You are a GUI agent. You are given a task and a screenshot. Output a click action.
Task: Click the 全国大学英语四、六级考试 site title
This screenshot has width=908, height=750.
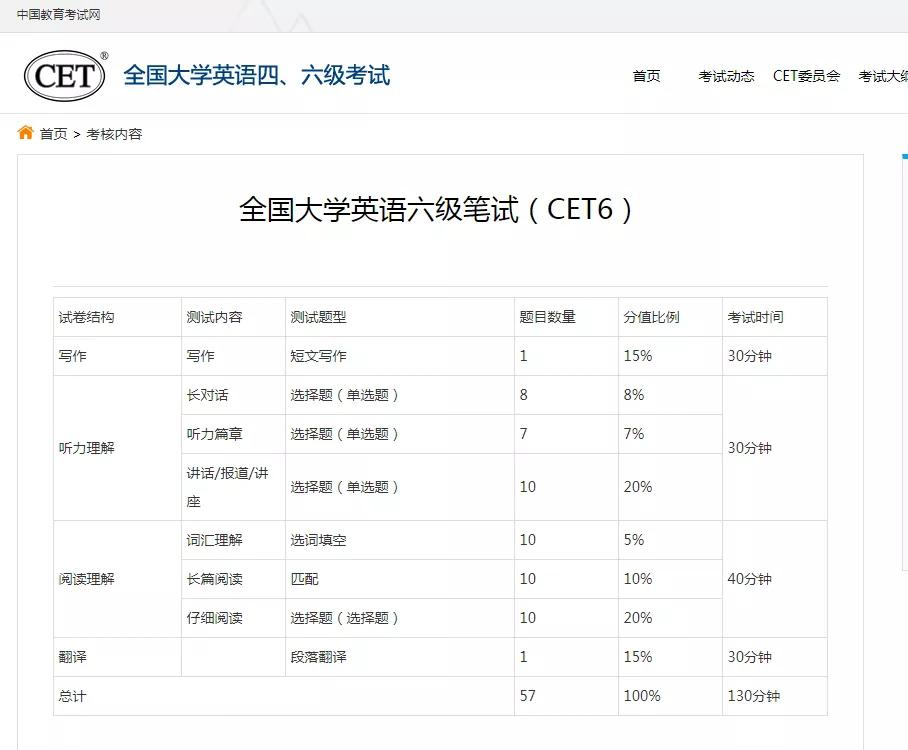coord(256,76)
